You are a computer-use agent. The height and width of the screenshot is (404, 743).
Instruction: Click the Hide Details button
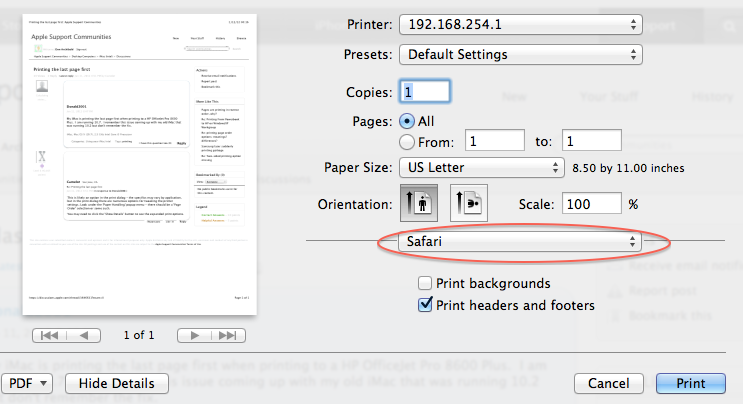(x=117, y=383)
